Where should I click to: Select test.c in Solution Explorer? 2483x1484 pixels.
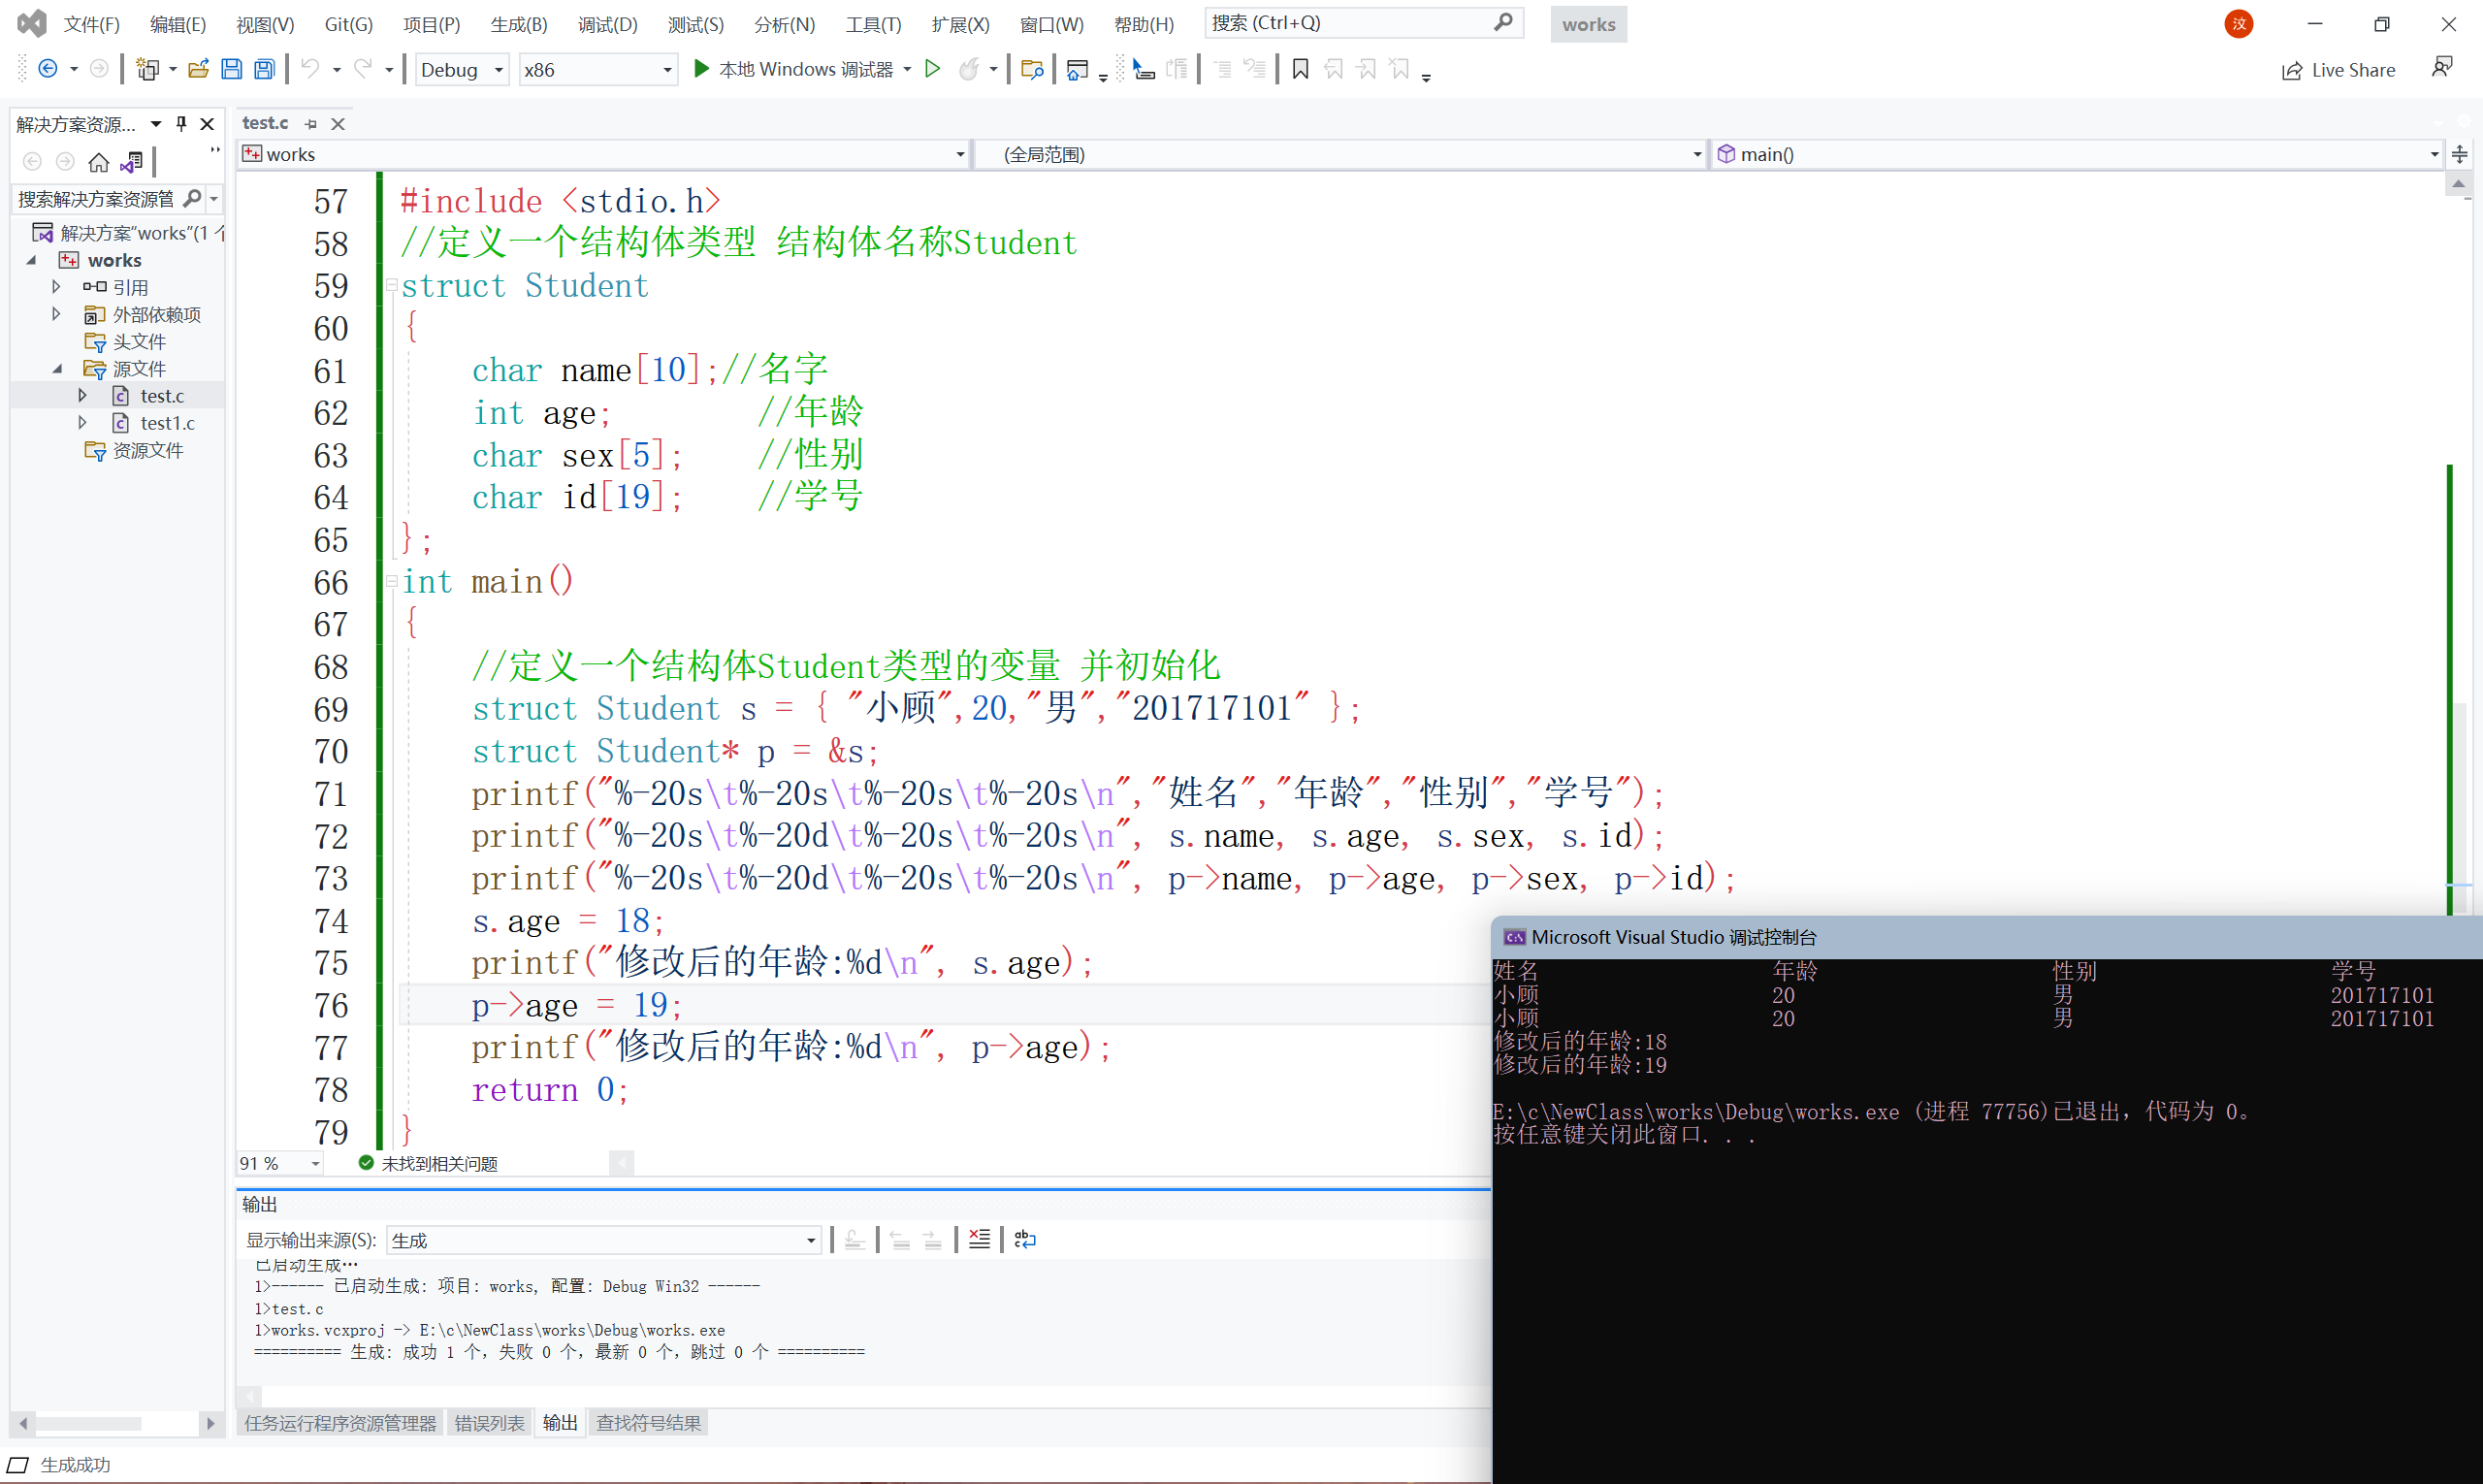[x=161, y=396]
